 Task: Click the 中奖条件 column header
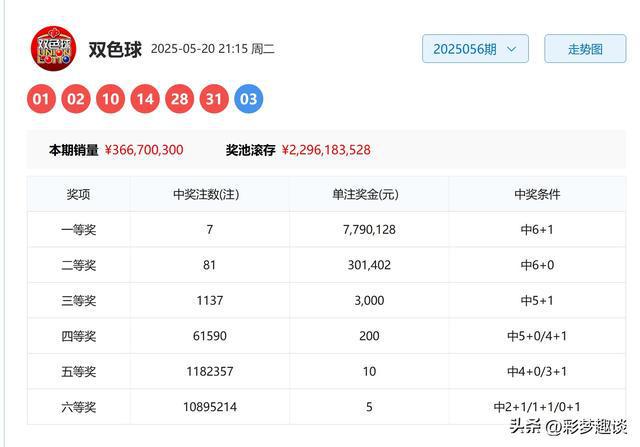tap(537, 194)
